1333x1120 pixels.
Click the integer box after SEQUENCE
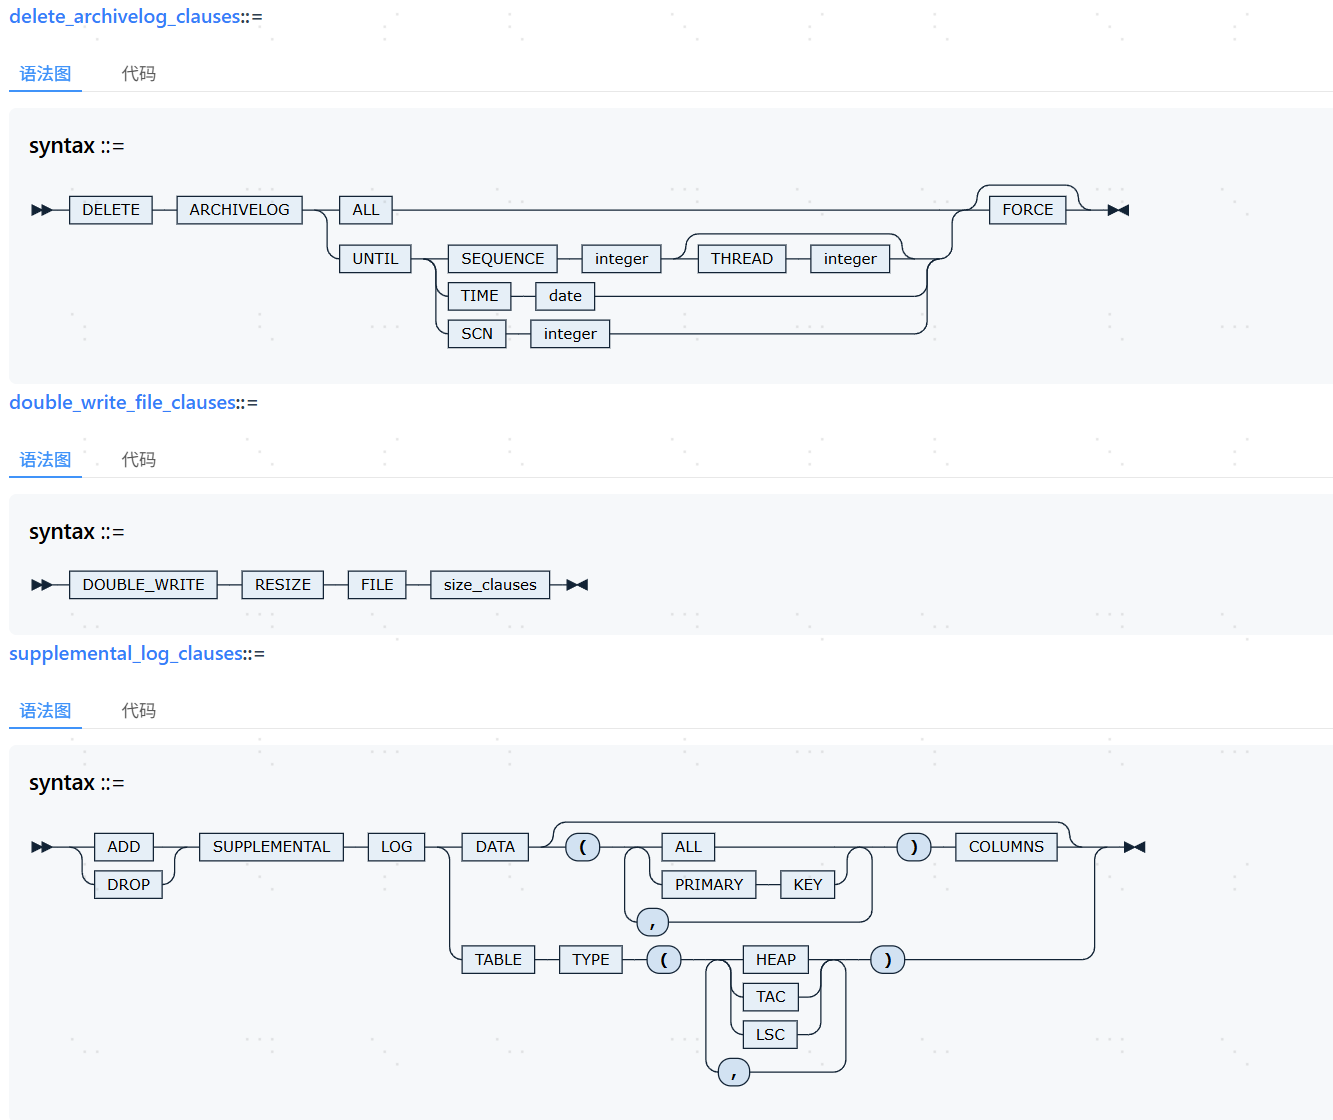pyautogui.click(x=621, y=259)
